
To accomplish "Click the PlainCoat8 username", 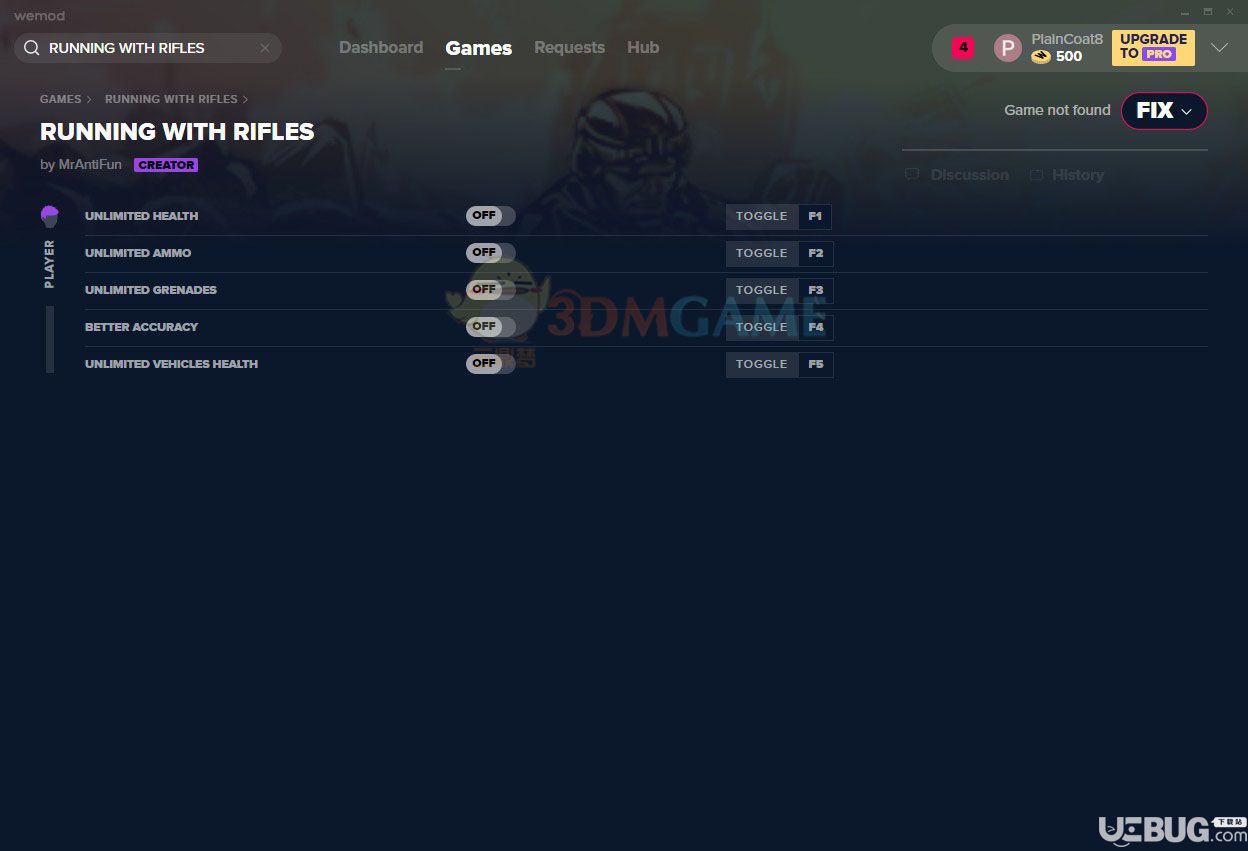I will (x=1067, y=39).
